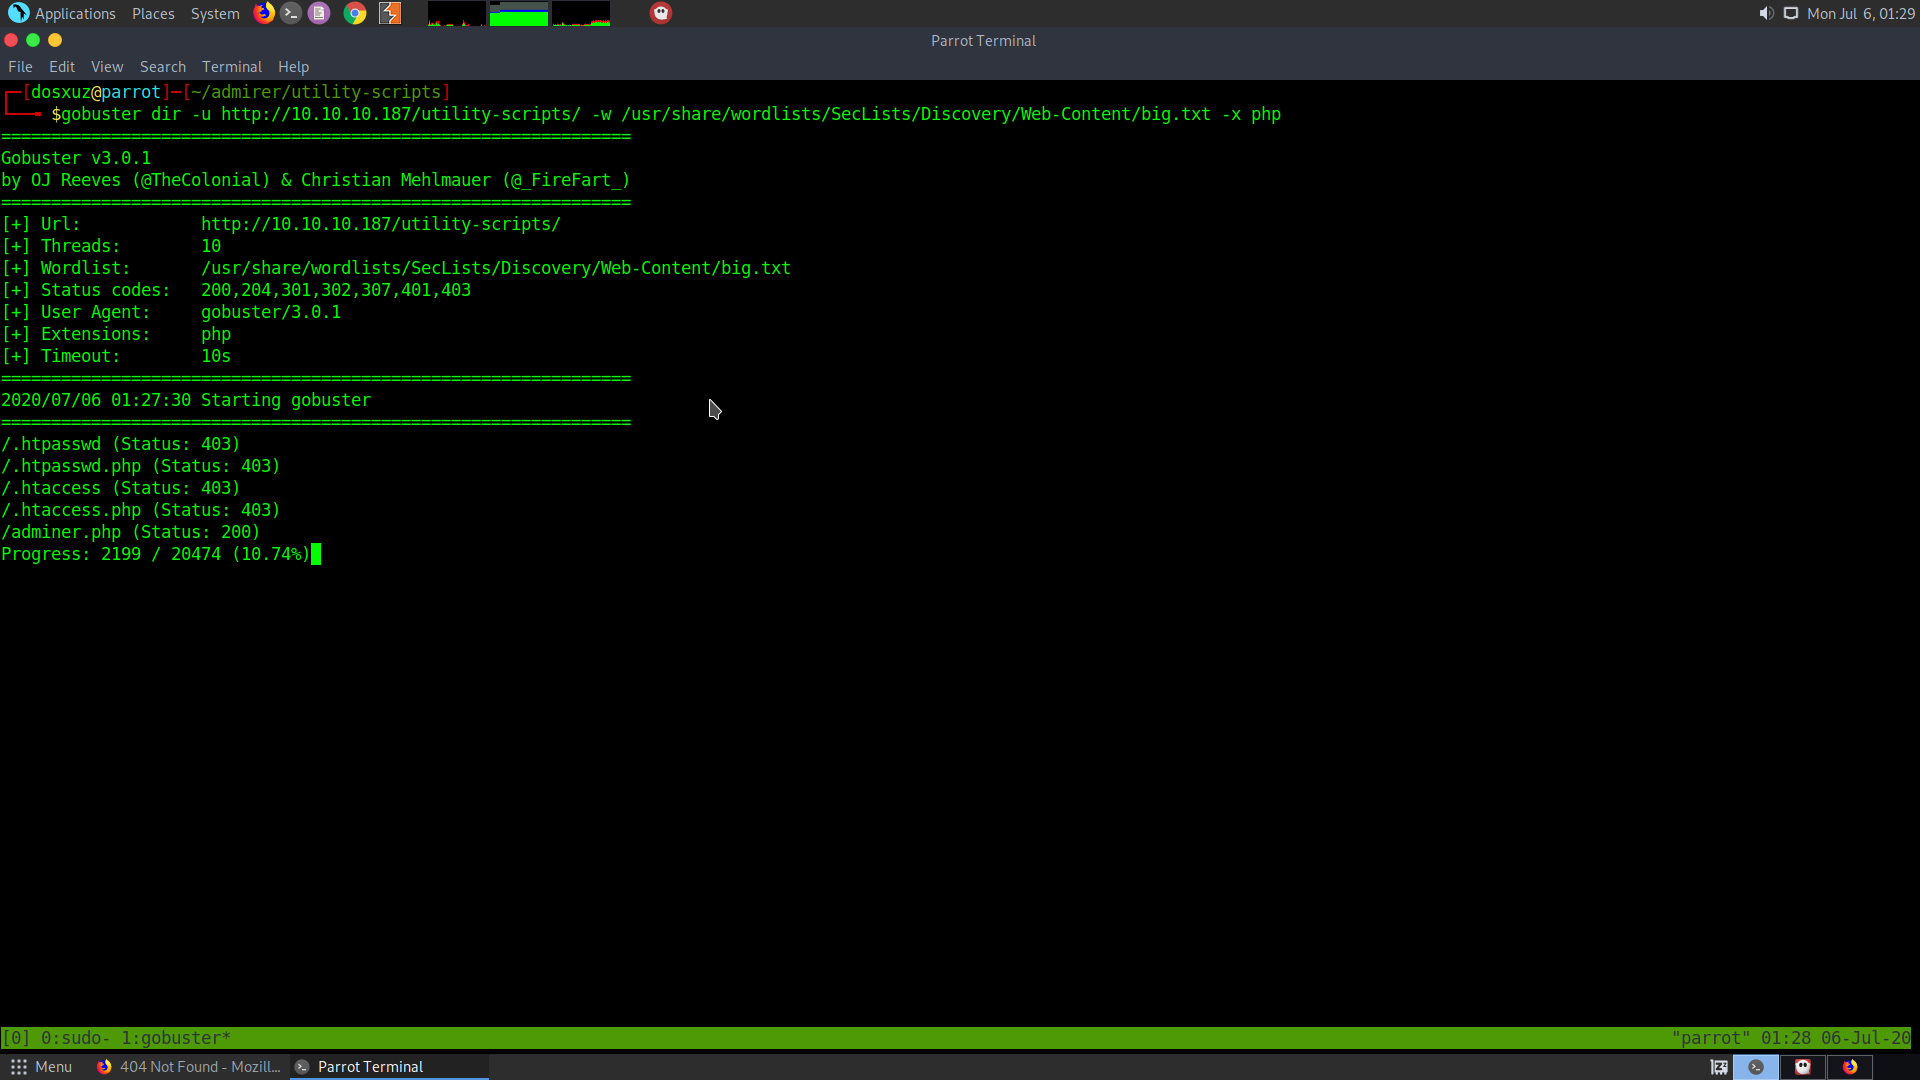This screenshot has width=1920, height=1080.
Task: Click the volume speaker icon
Action: click(1766, 13)
